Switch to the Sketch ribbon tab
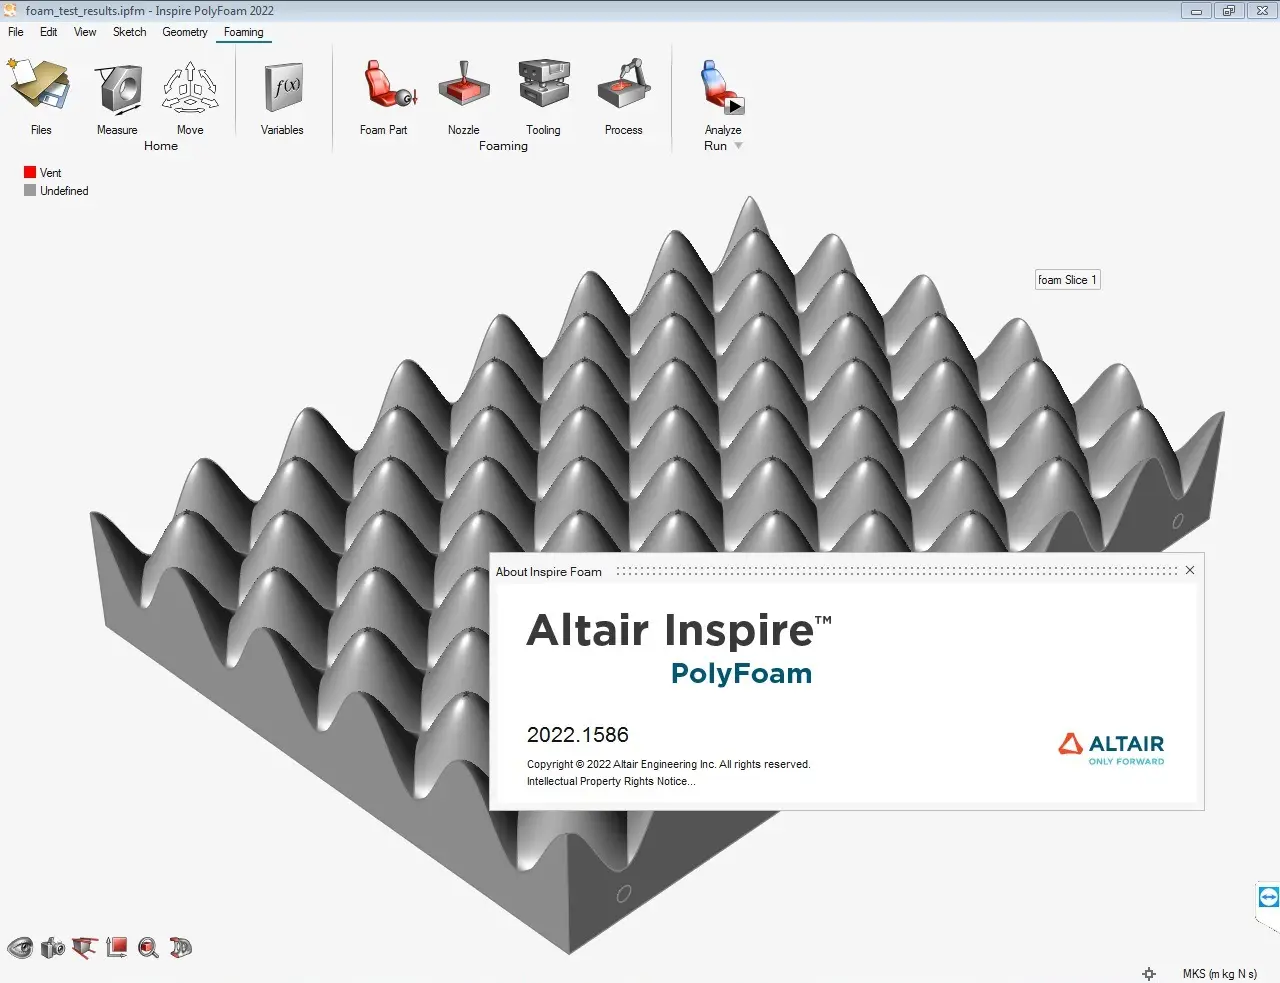The height and width of the screenshot is (983, 1280). (x=129, y=32)
